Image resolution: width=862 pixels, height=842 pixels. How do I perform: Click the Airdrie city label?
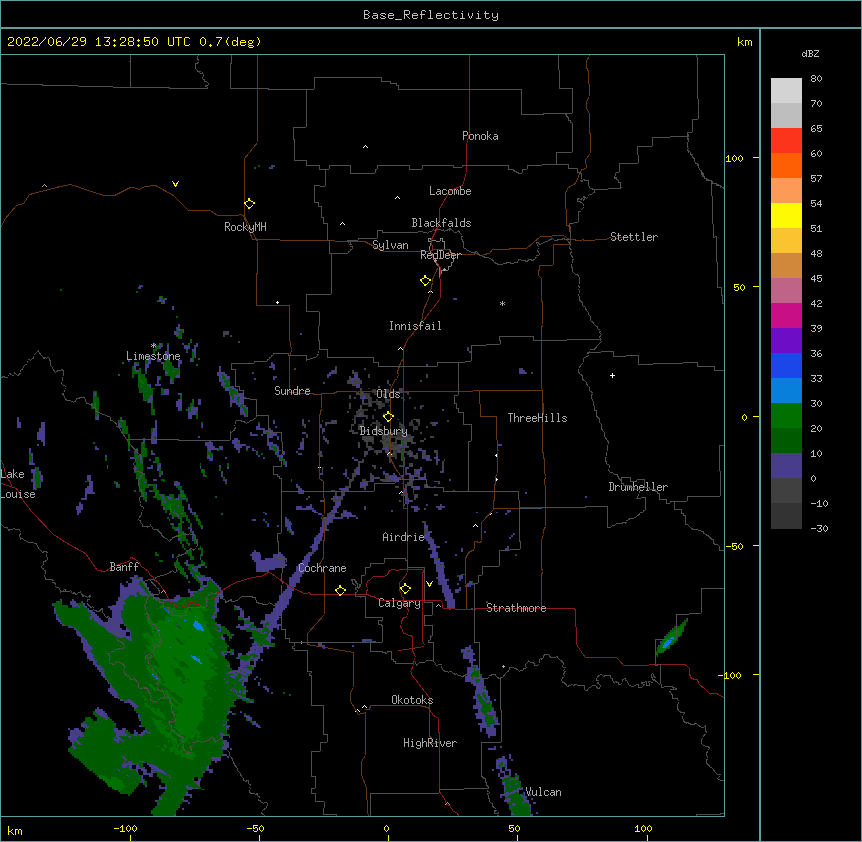click(404, 537)
